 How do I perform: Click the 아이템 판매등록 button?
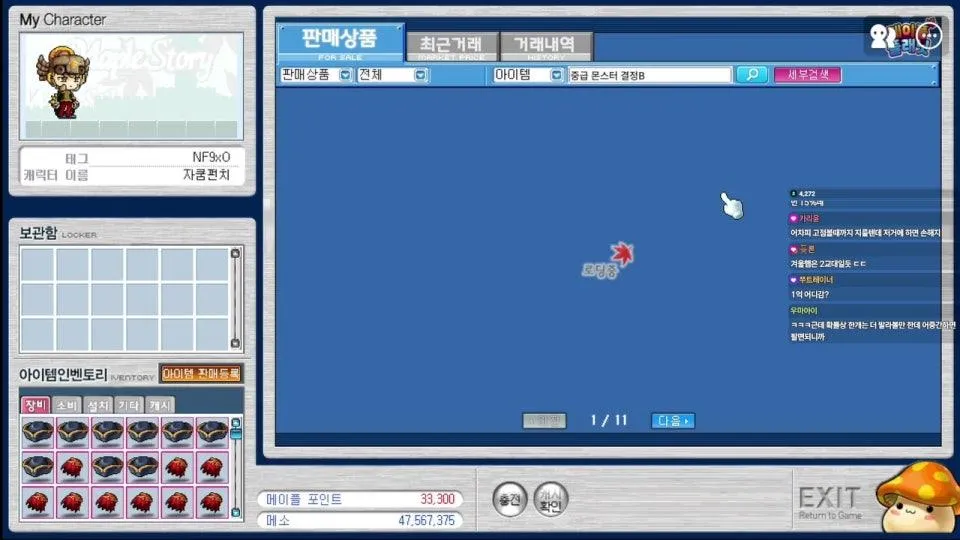pos(201,373)
